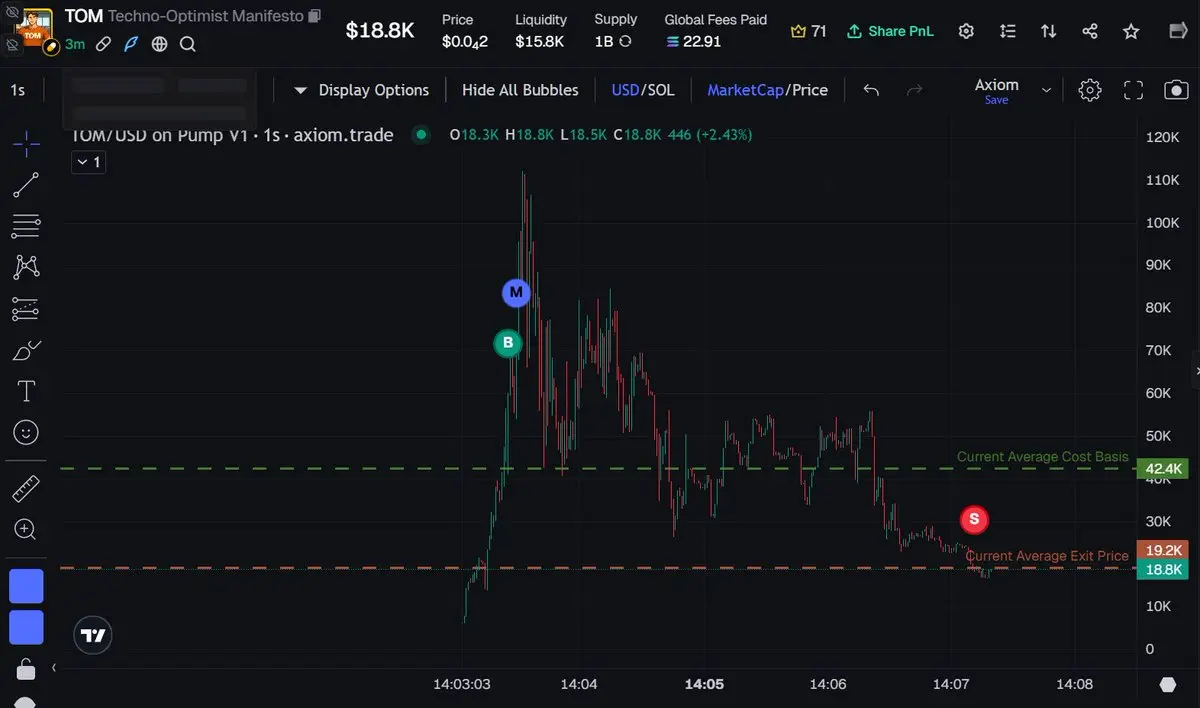Take chart snapshot with camera icon
This screenshot has height=708, width=1200.
click(1176, 90)
